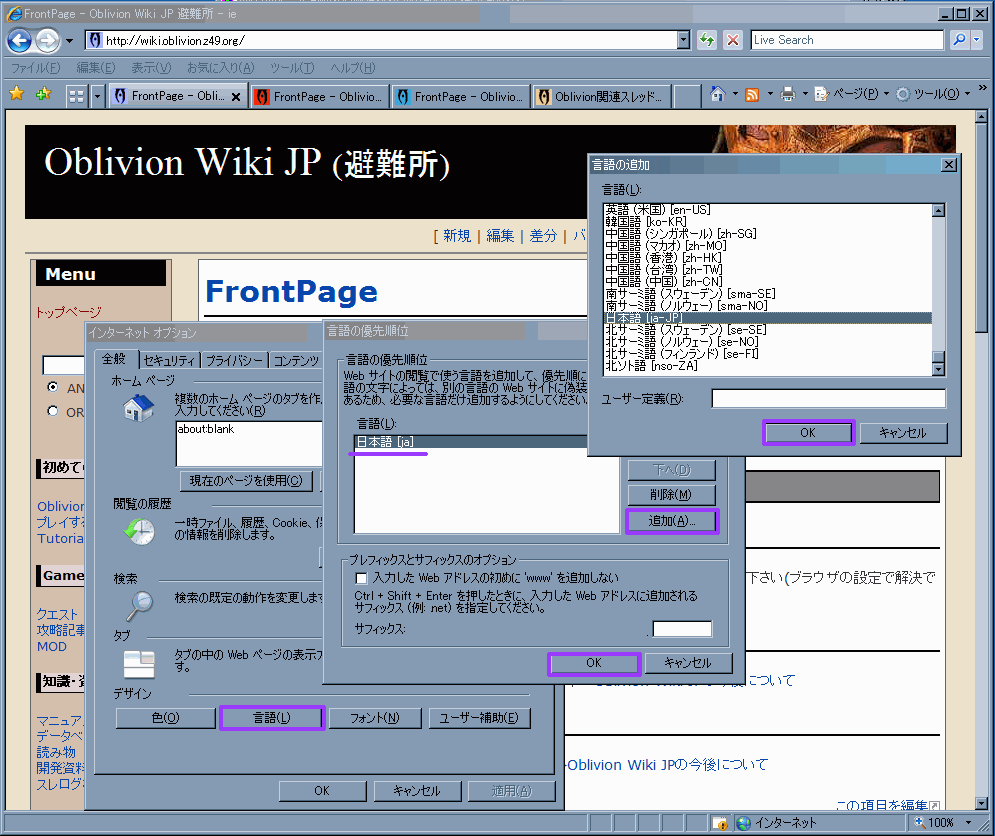Open the Favorites Center star icon
Screen dimensions: 995x836
[16, 94]
